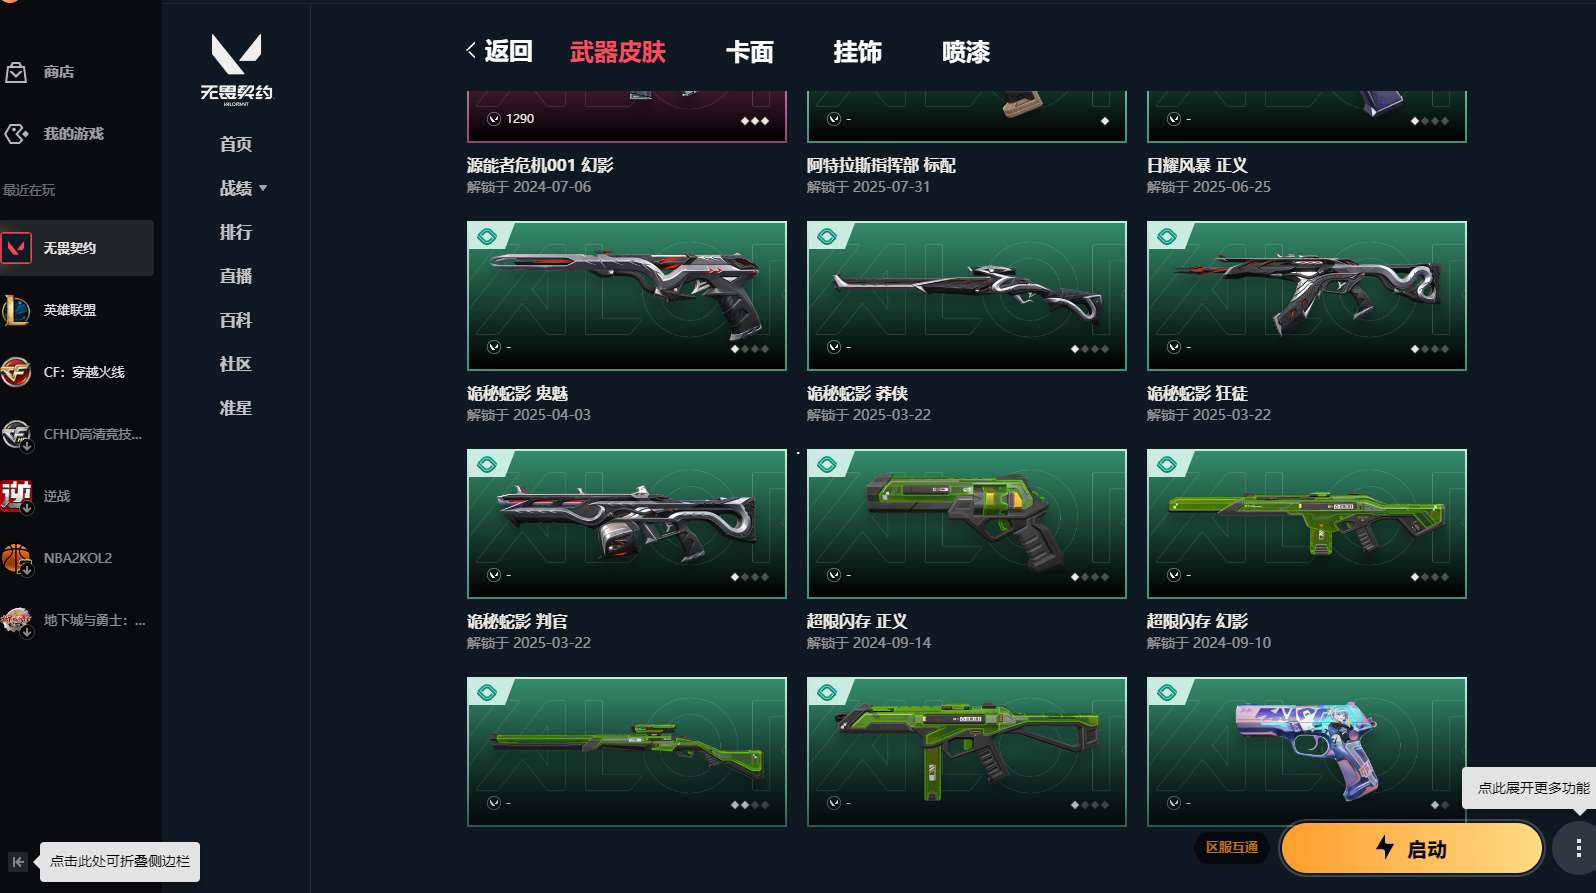
Task: Switch to the 喷漆 tab
Action: (x=966, y=52)
